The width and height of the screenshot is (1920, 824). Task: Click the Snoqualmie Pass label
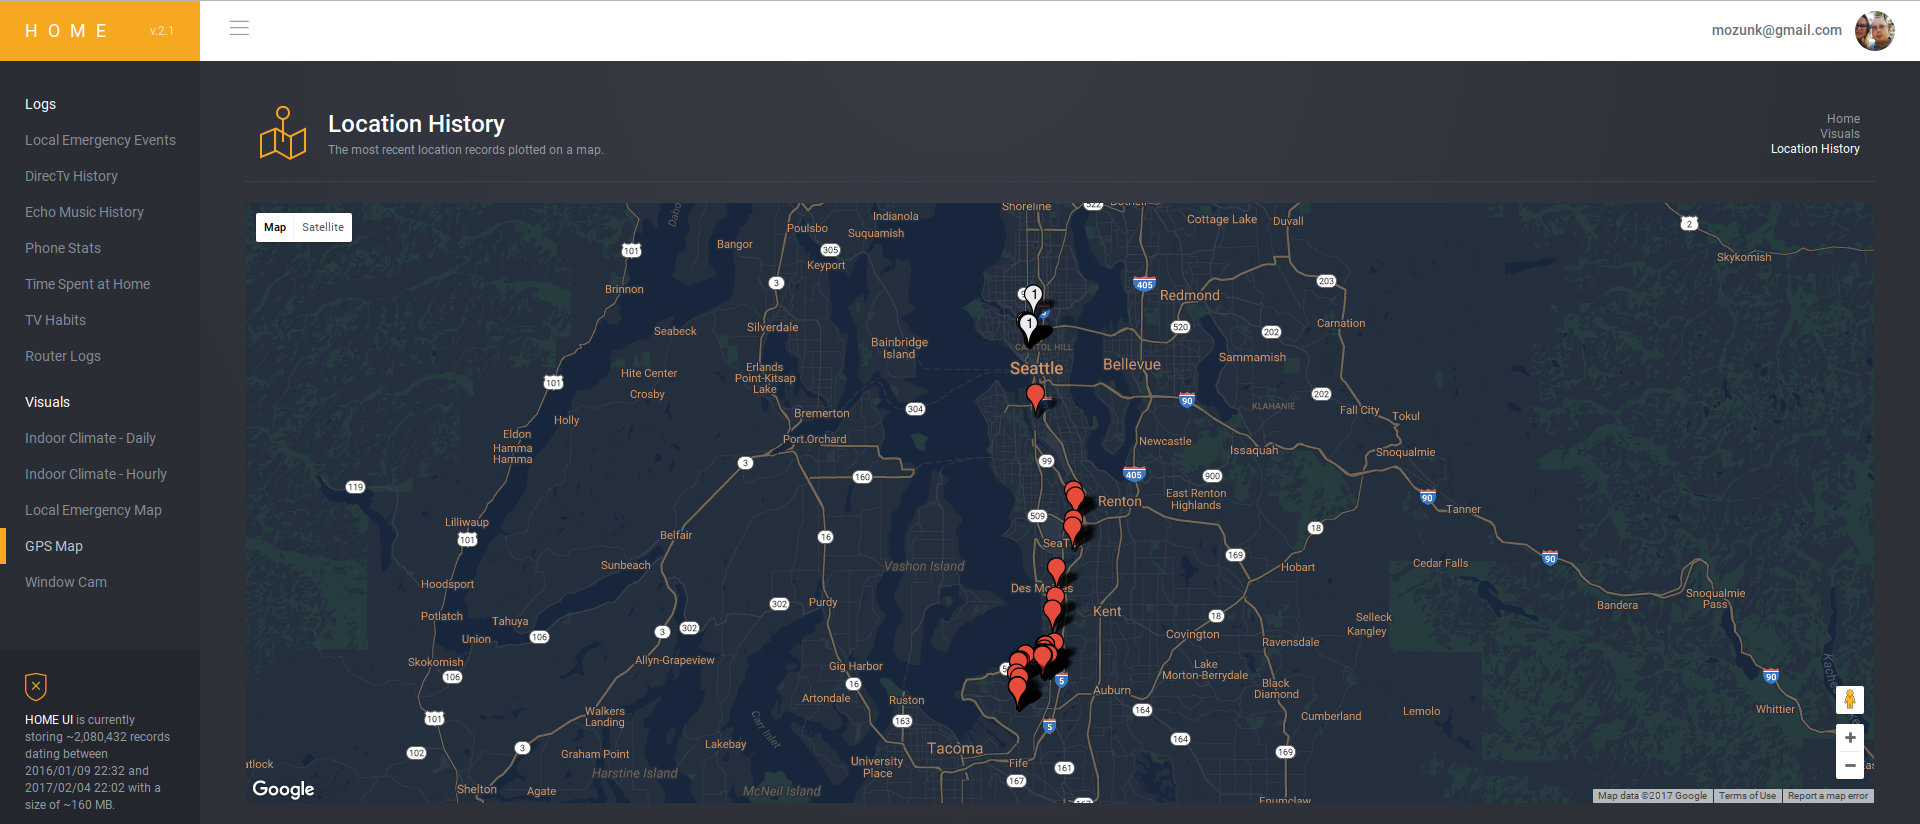(1715, 598)
